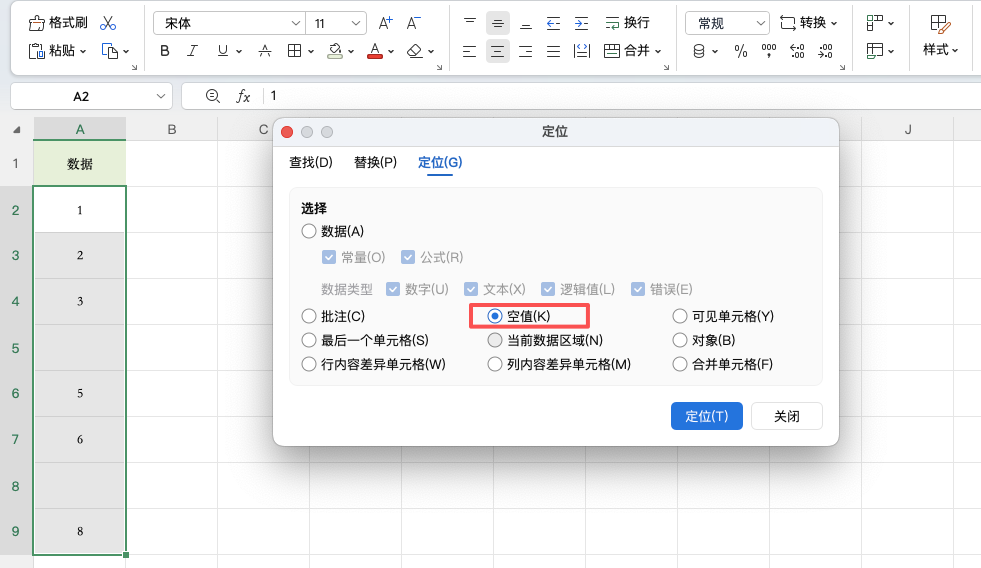
Task: Increase decimal places icon
Action: click(x=797, y=51)
